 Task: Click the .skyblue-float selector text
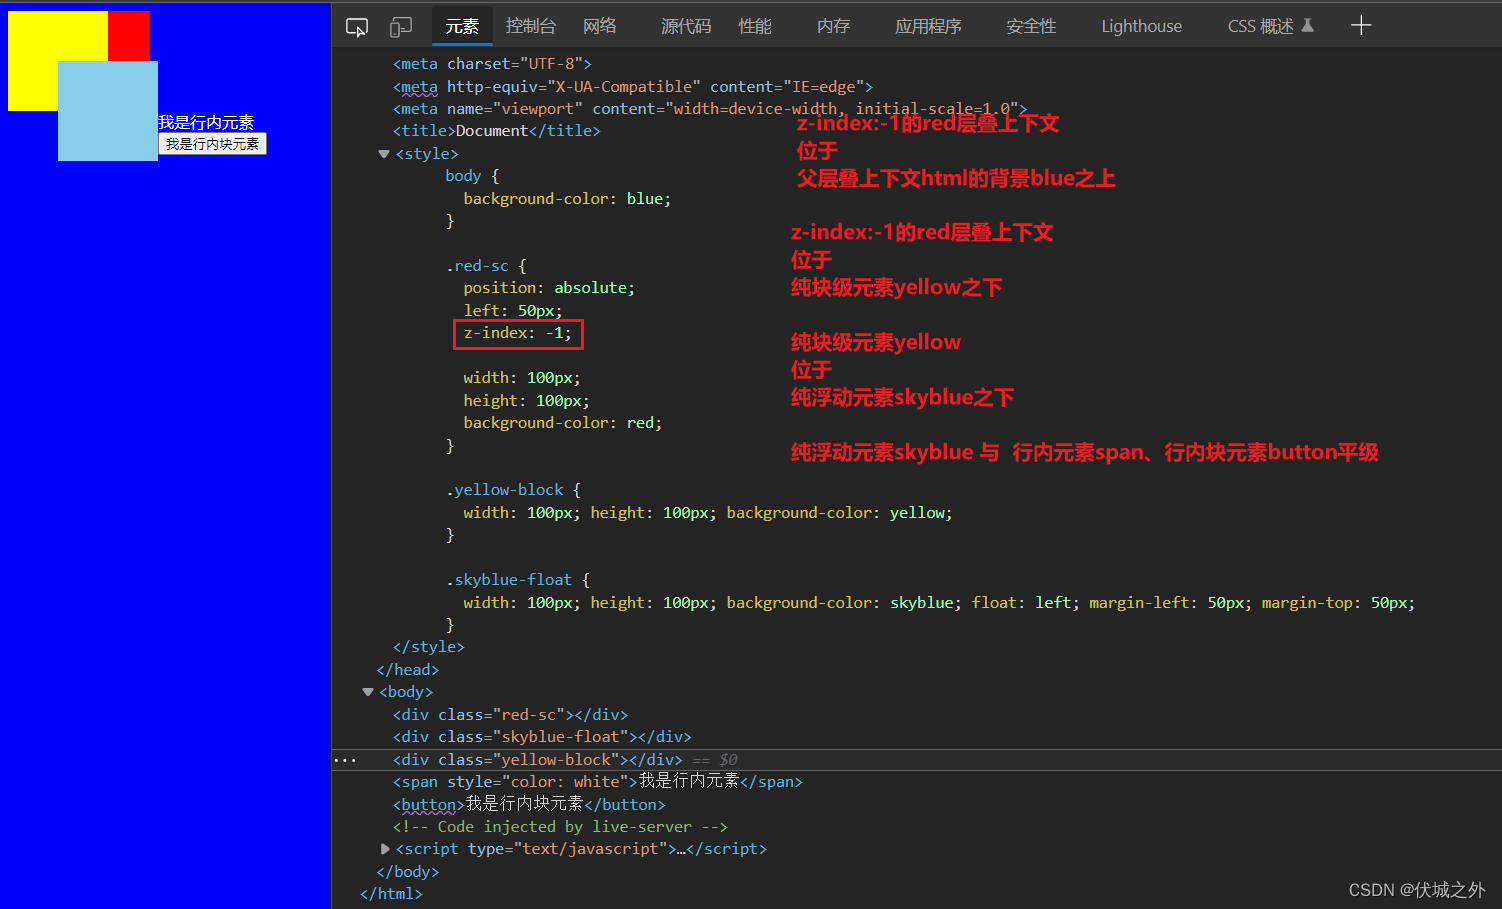click(x=508, y=580)
